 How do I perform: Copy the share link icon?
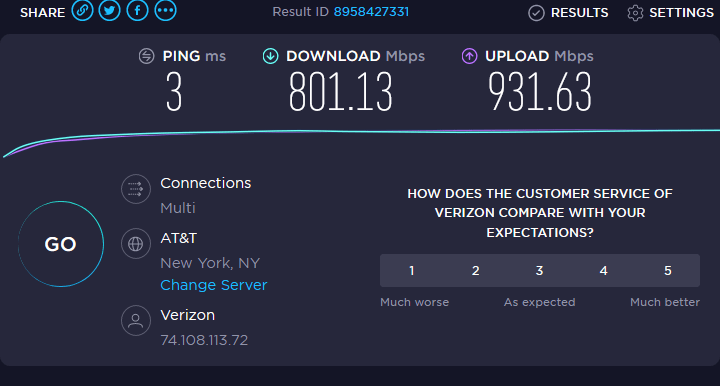82,10
